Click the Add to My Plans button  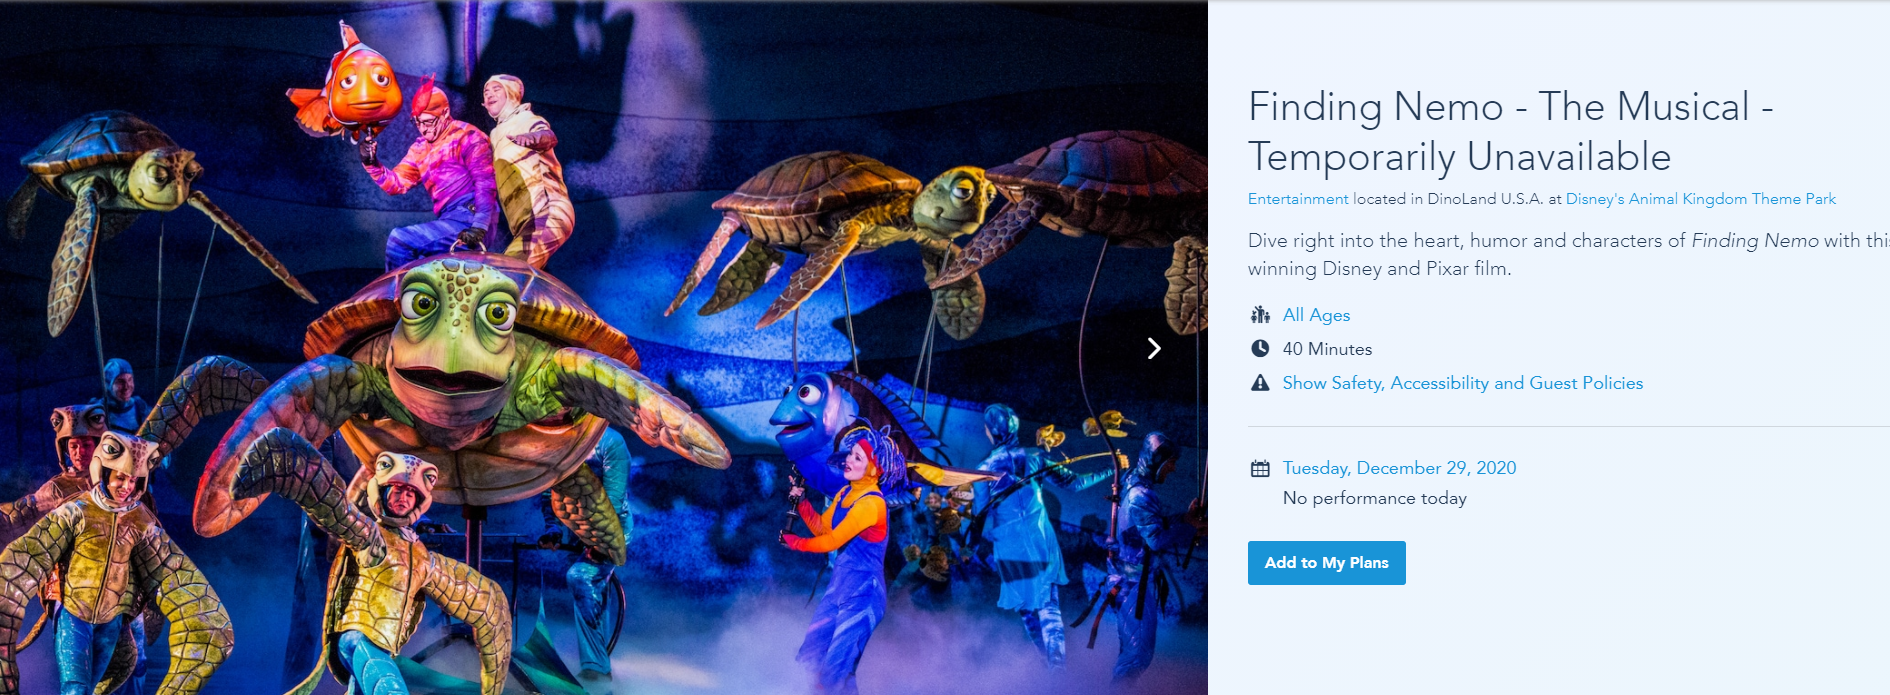click(1327, 563)
